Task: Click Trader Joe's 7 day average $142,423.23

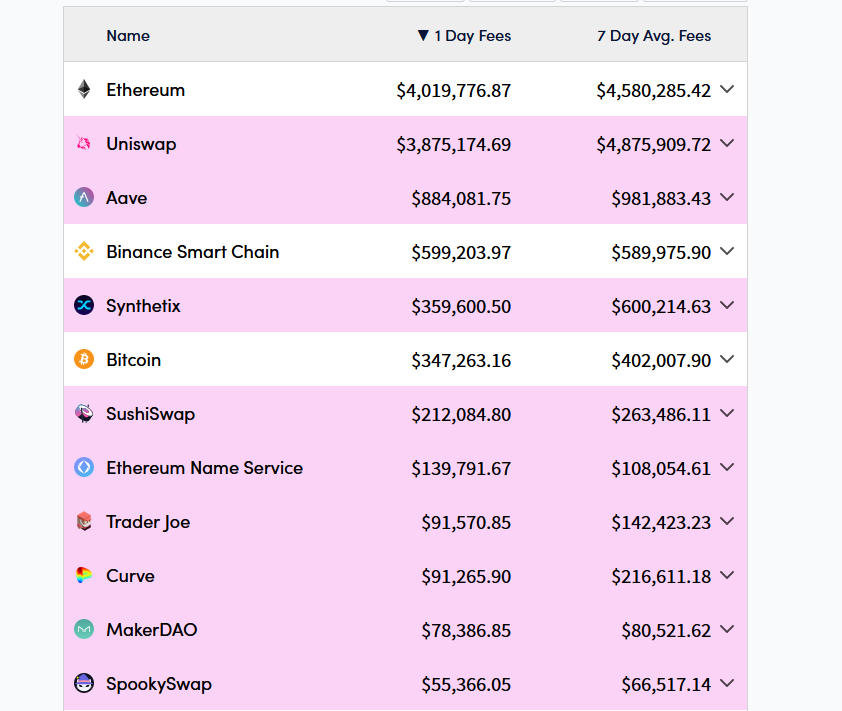Action: point(662,523)
